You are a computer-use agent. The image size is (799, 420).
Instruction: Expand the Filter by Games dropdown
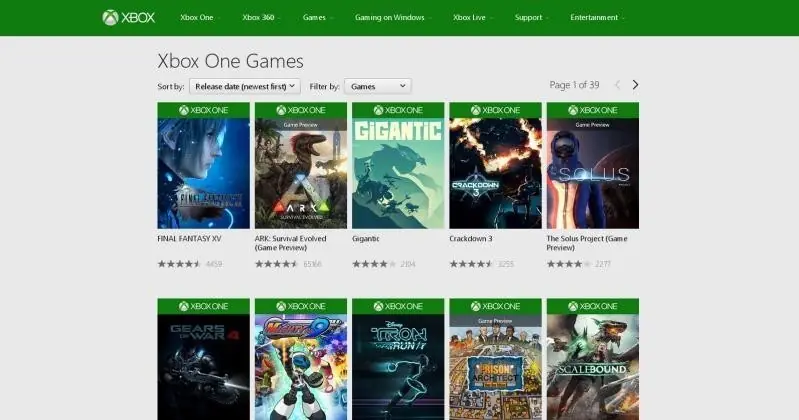tap(378, 86)
